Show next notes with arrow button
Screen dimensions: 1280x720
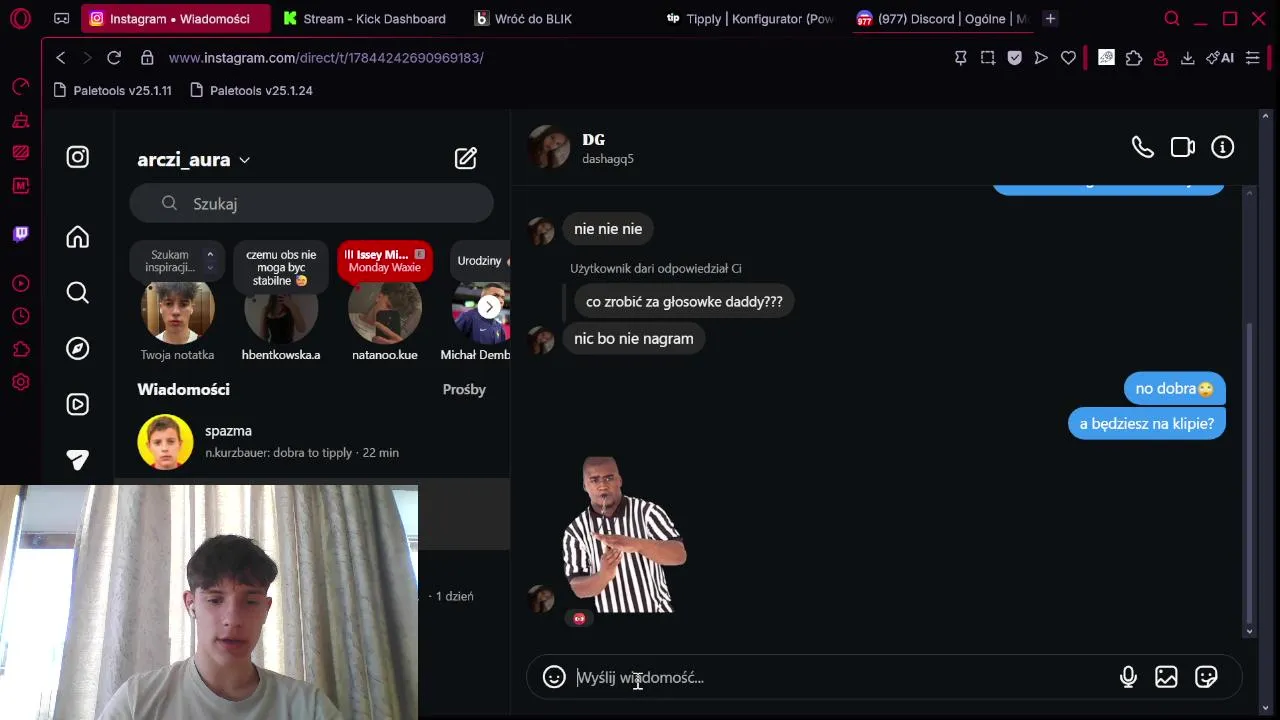tap(488, 307)
